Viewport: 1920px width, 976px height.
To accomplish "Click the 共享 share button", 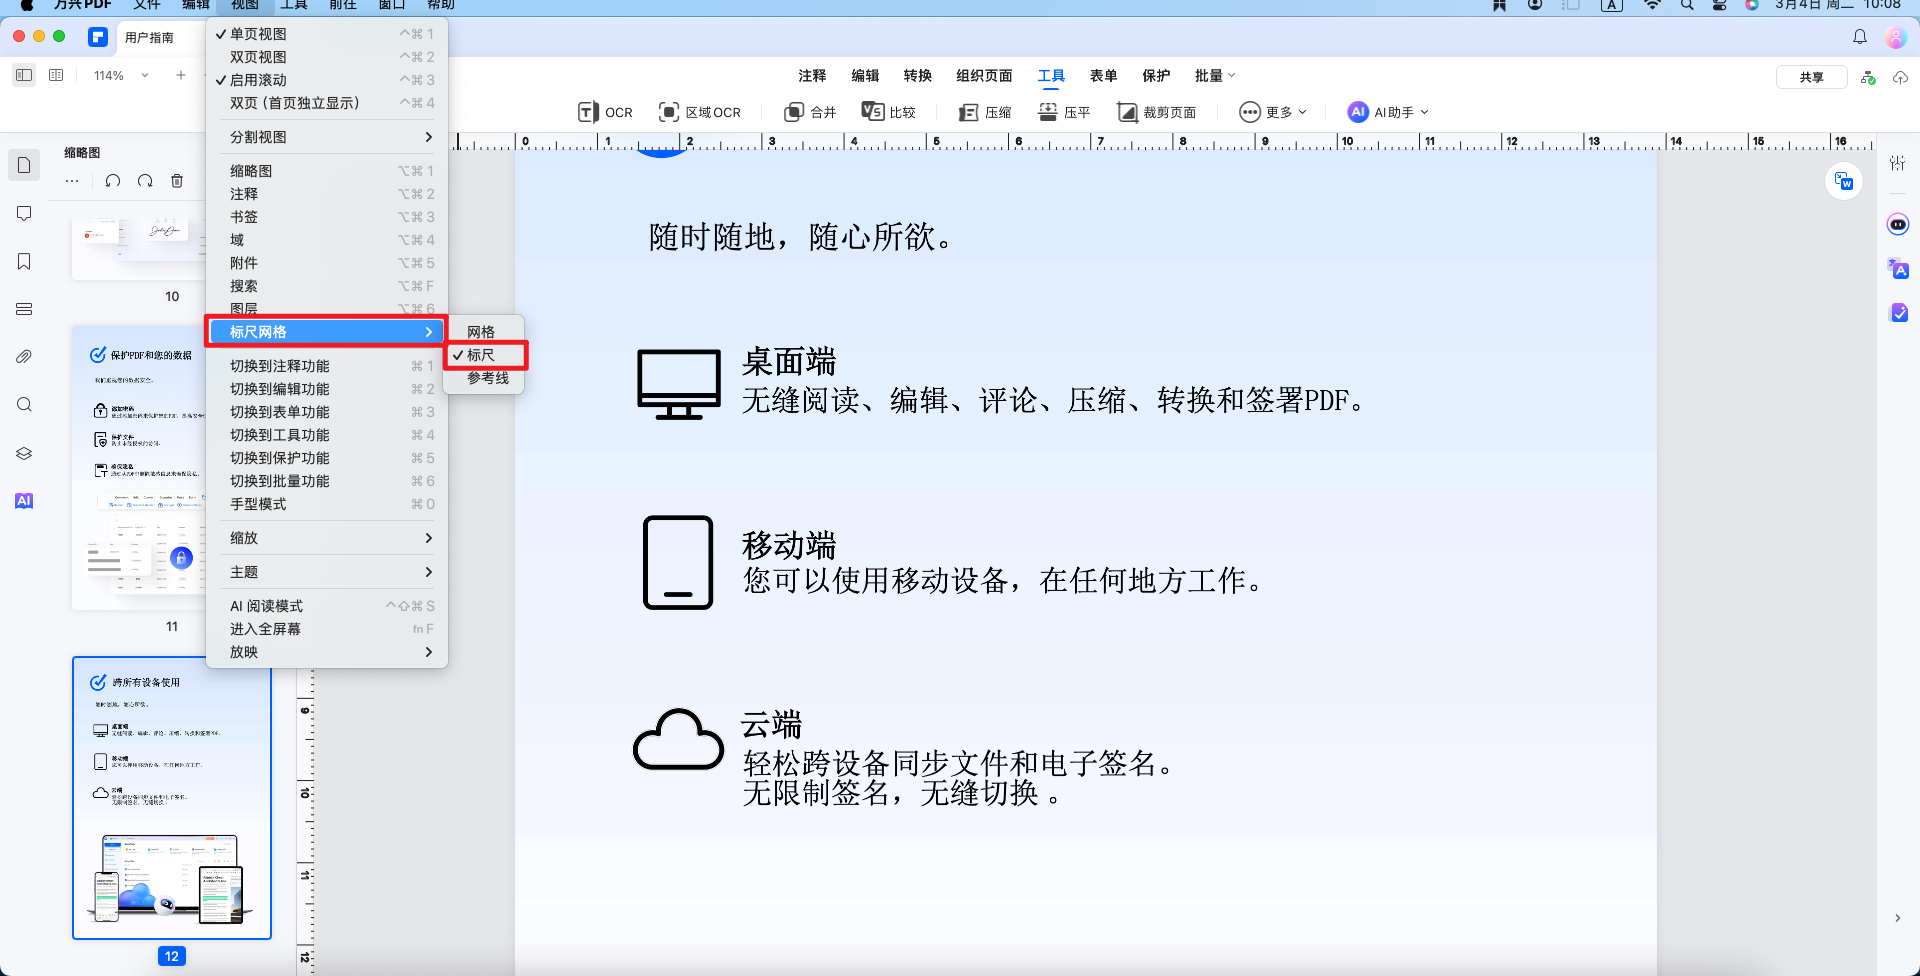I will pyautogui.click(x=1812, y=76).
